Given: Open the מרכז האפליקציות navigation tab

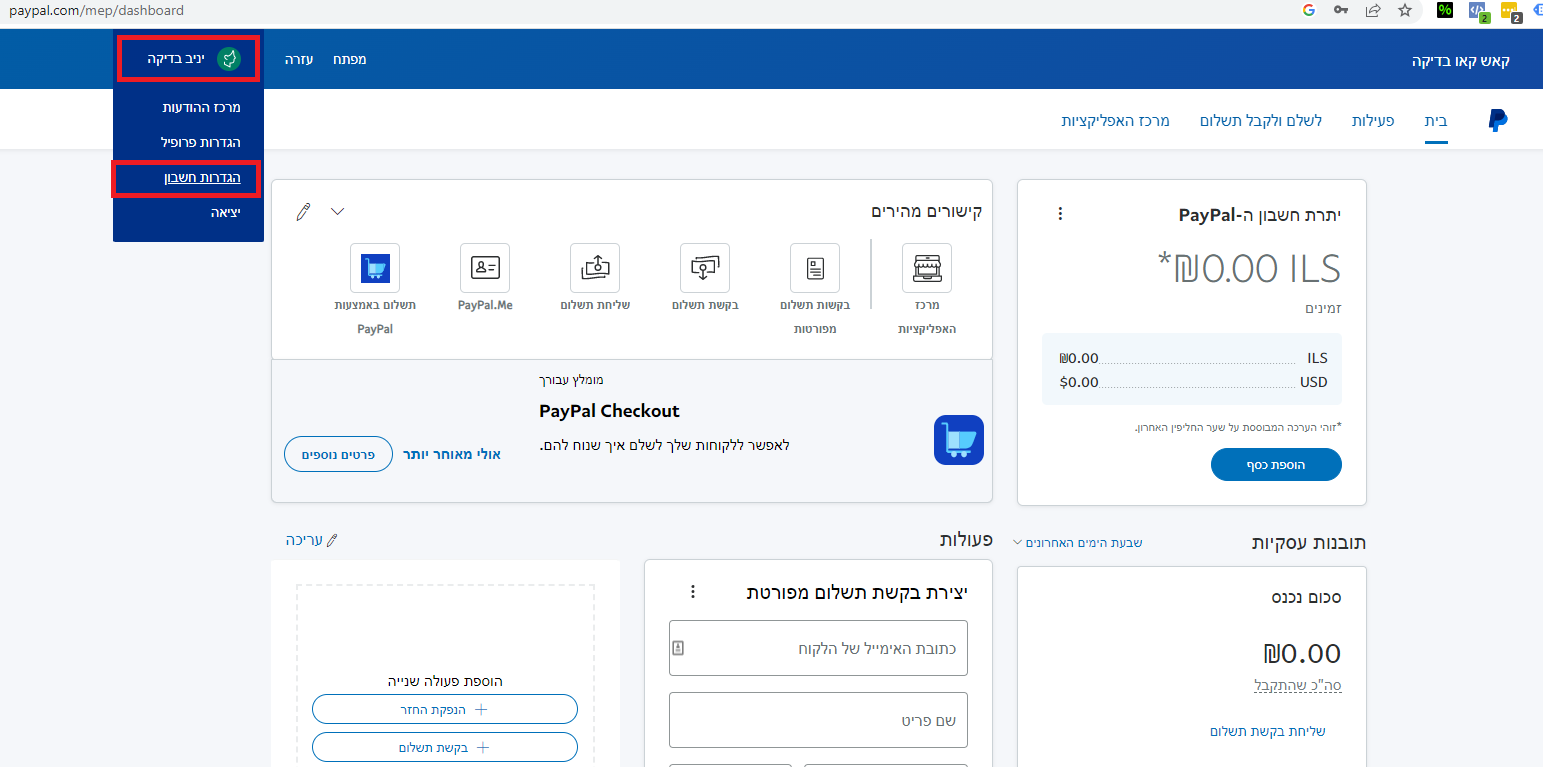Looking at the screenshot, I should pyautogui.click(x=1115, y=121).
